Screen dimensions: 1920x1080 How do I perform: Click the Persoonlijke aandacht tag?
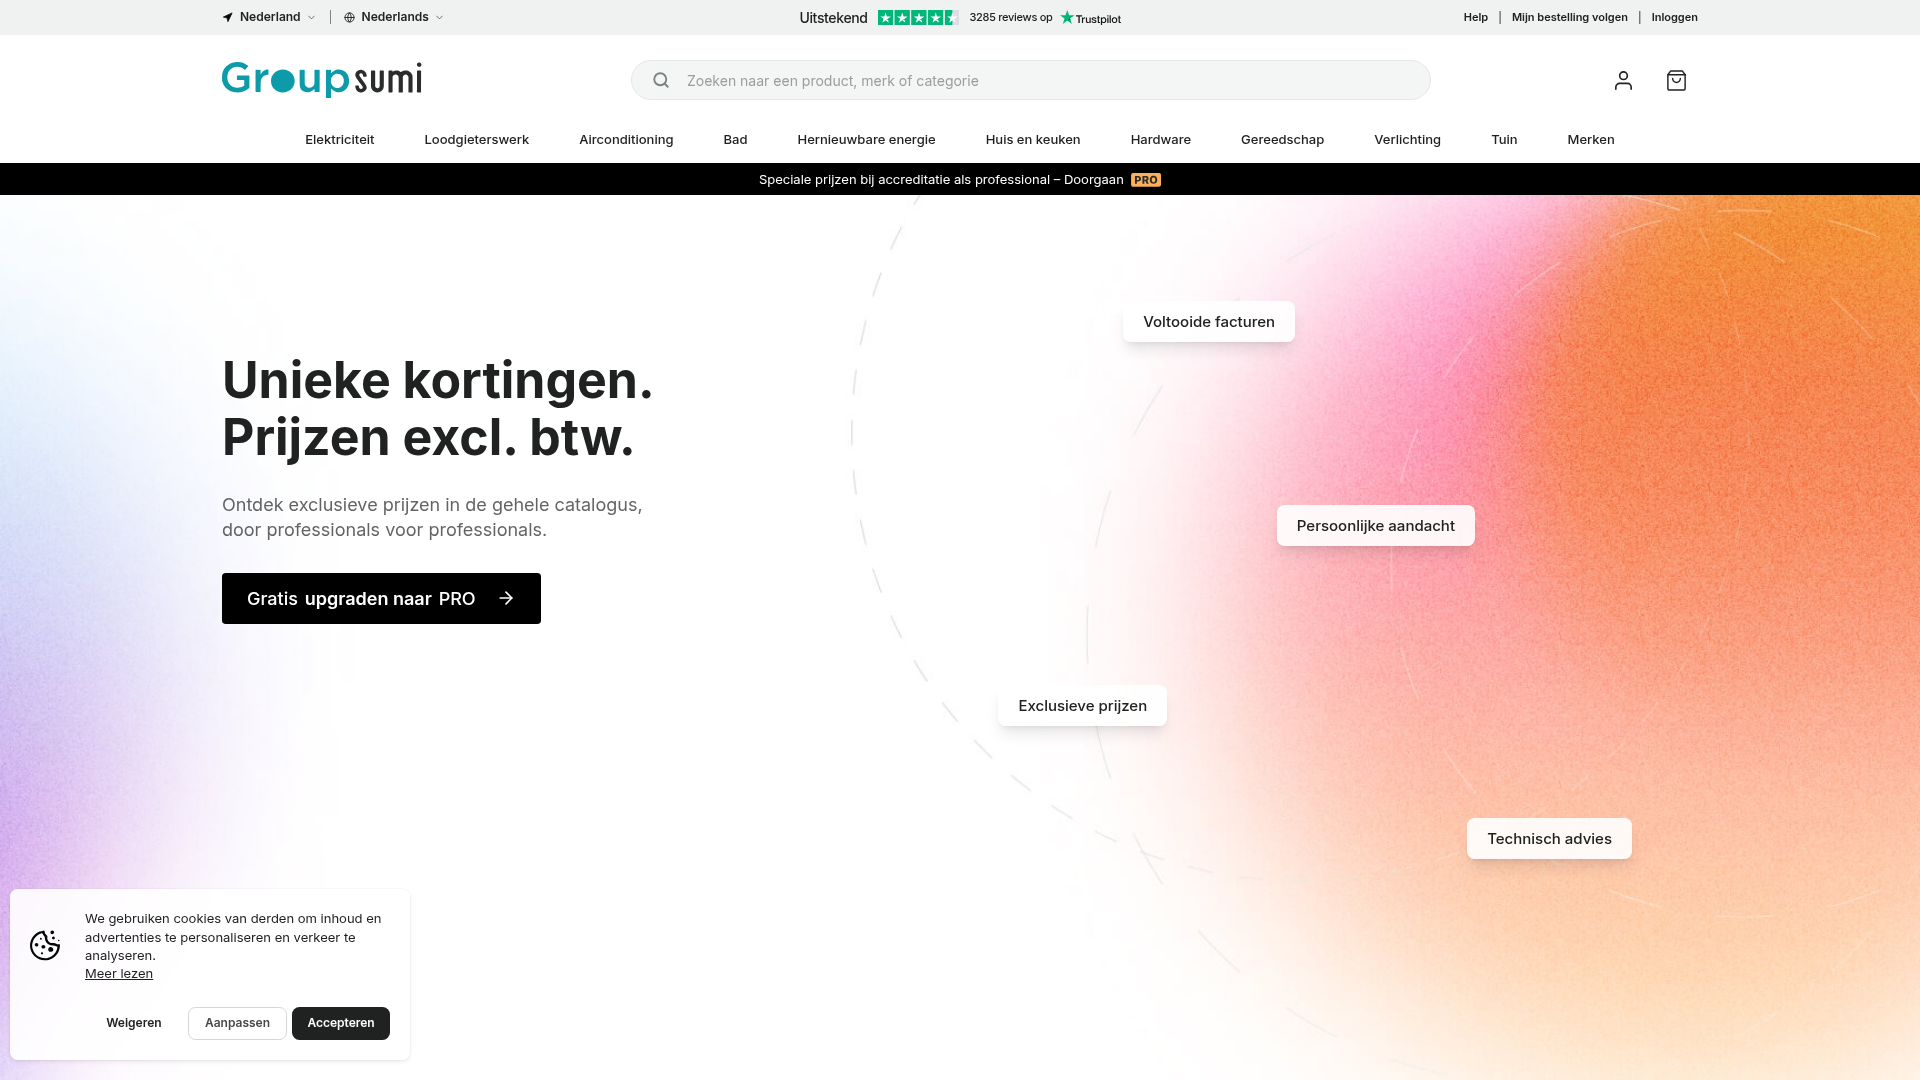1376,526
